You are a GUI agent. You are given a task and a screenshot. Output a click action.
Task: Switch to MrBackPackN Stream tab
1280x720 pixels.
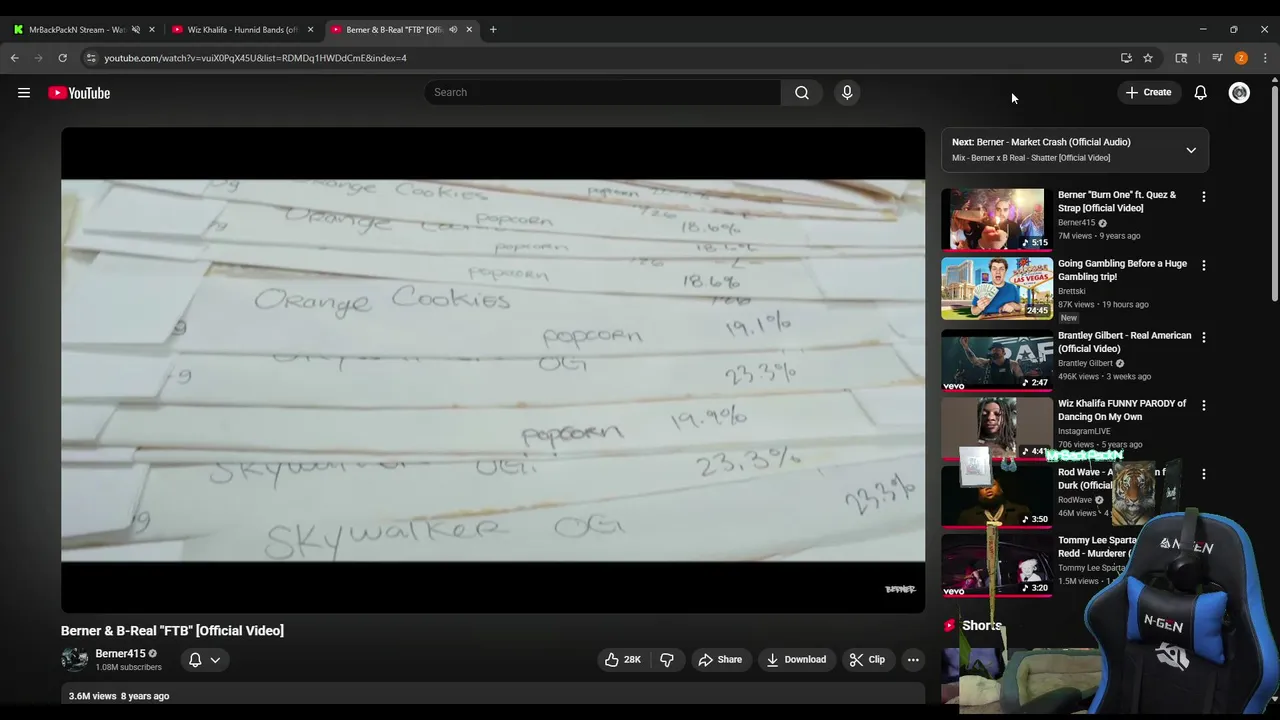tap(76, 29)
